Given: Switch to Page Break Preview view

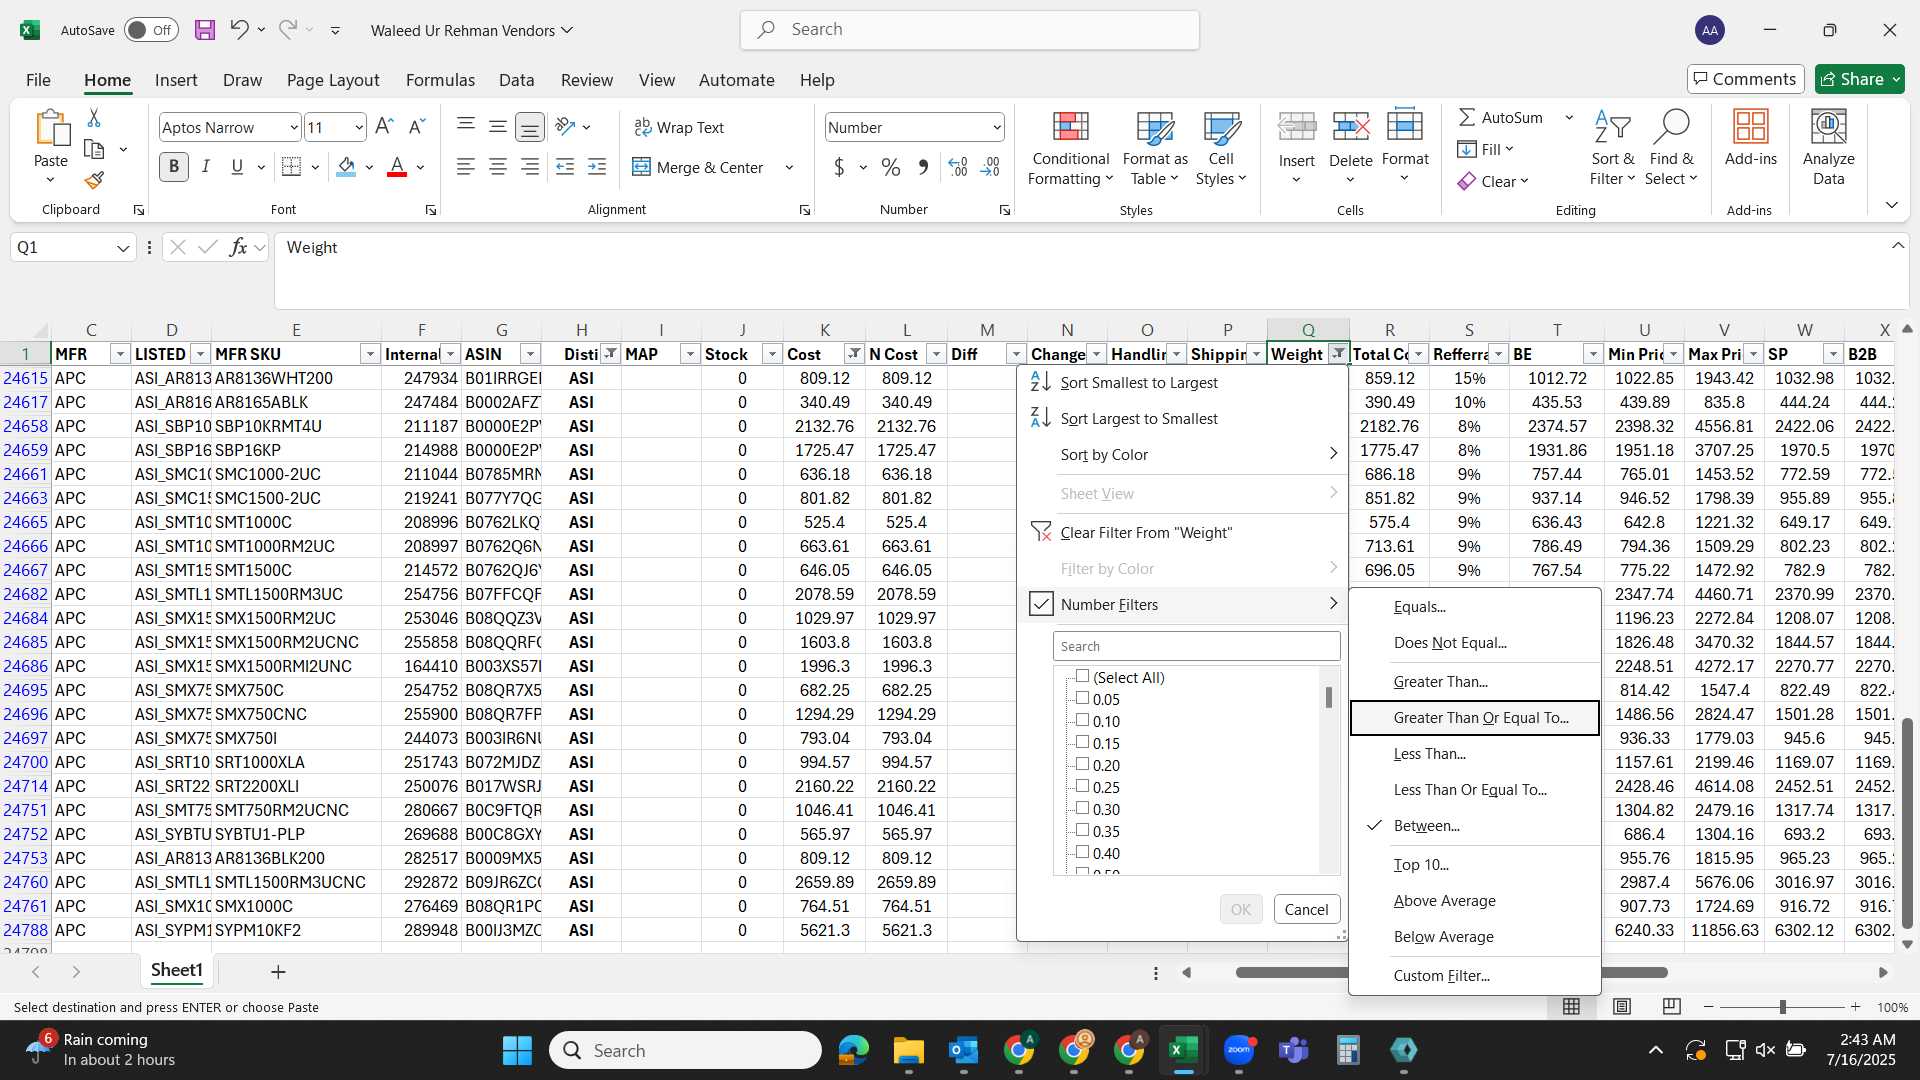Looking at the screenshot, I should click(1671, 1007).
